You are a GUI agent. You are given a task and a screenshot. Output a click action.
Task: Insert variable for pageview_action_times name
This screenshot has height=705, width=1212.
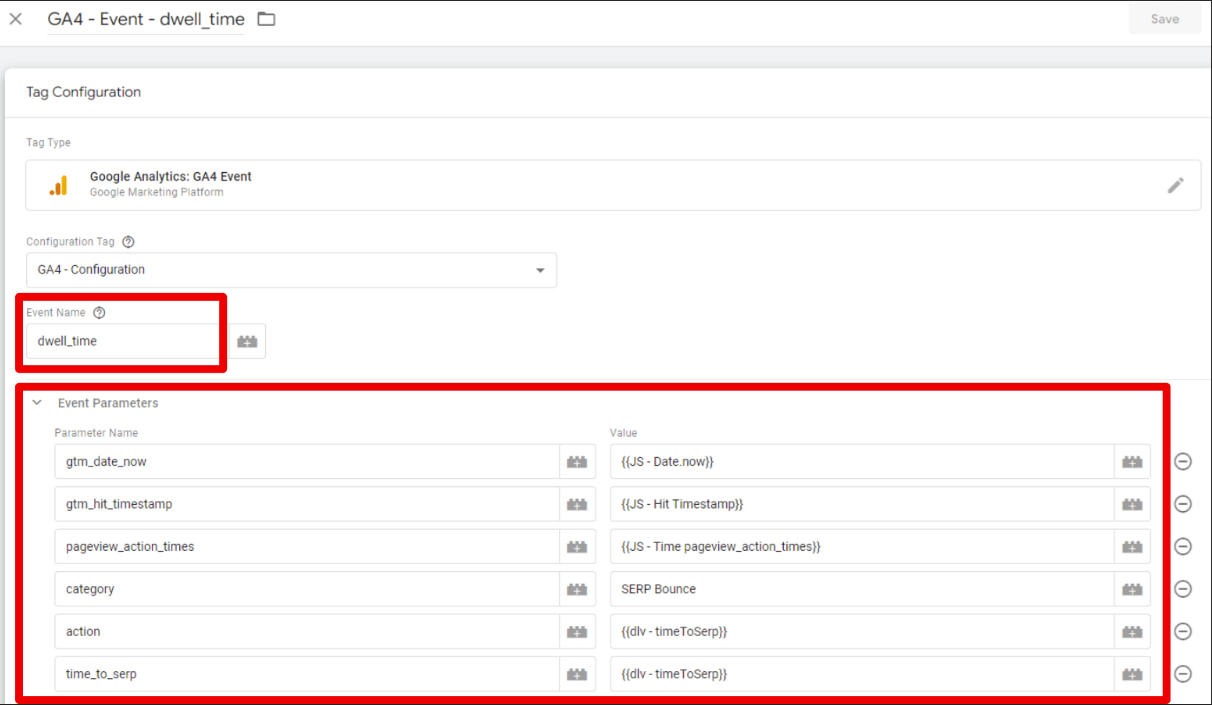tap(577, 547)
